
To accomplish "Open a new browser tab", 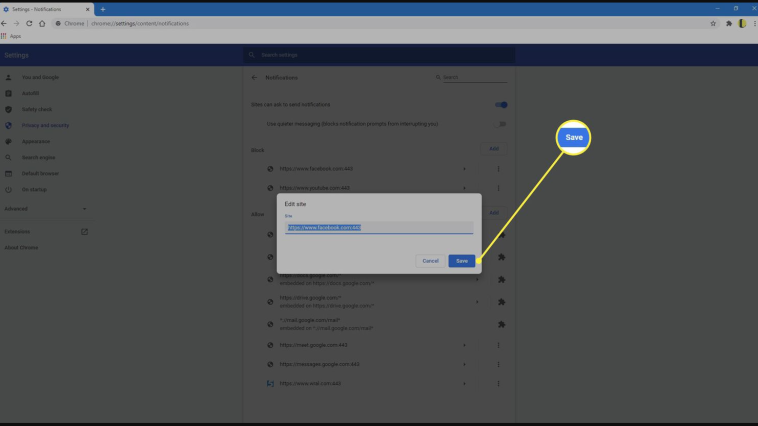I will click(x=102, y=9).
